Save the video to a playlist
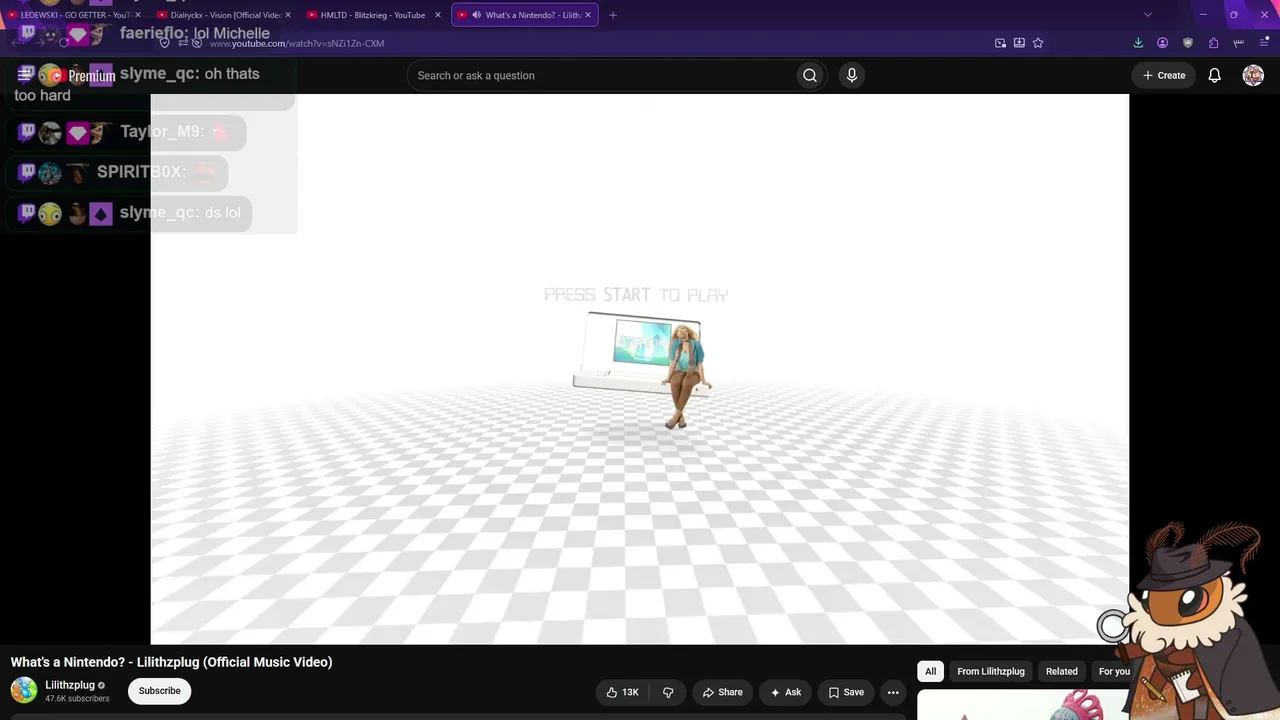1280x720 pixels. point(846,692)
